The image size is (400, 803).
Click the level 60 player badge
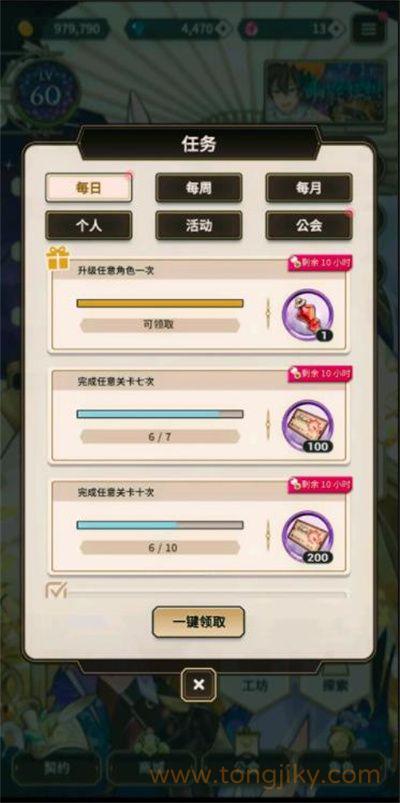pyautogui.click(x=45, y=93)
